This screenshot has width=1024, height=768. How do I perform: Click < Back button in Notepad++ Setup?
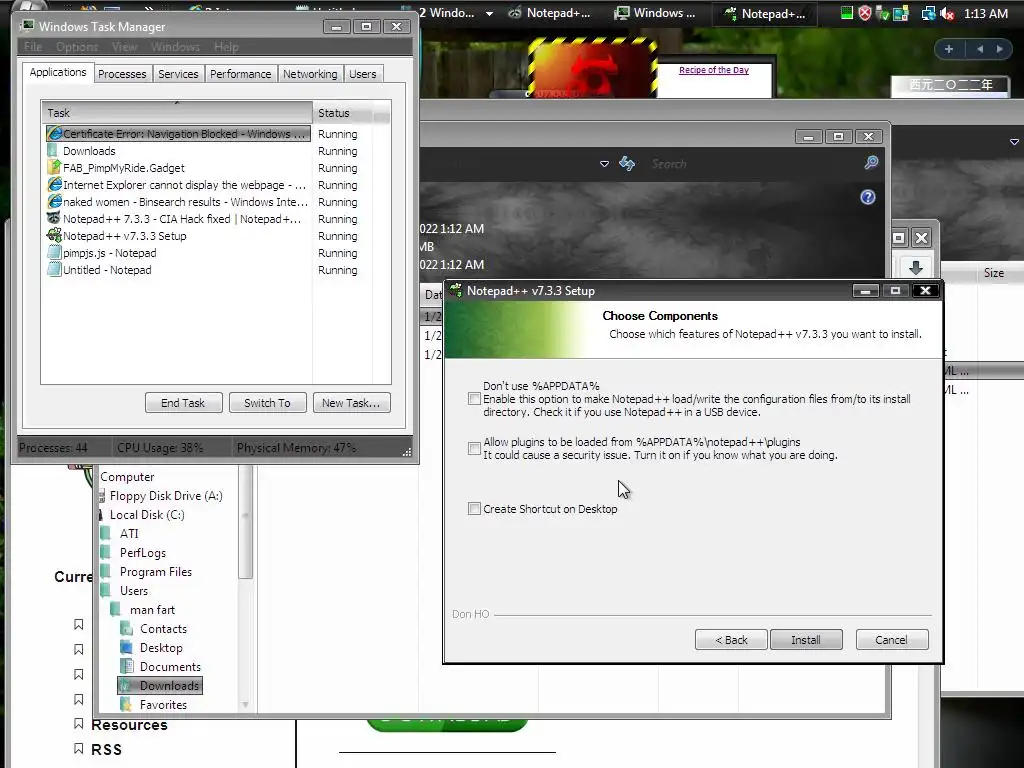(x=731, y=640)
